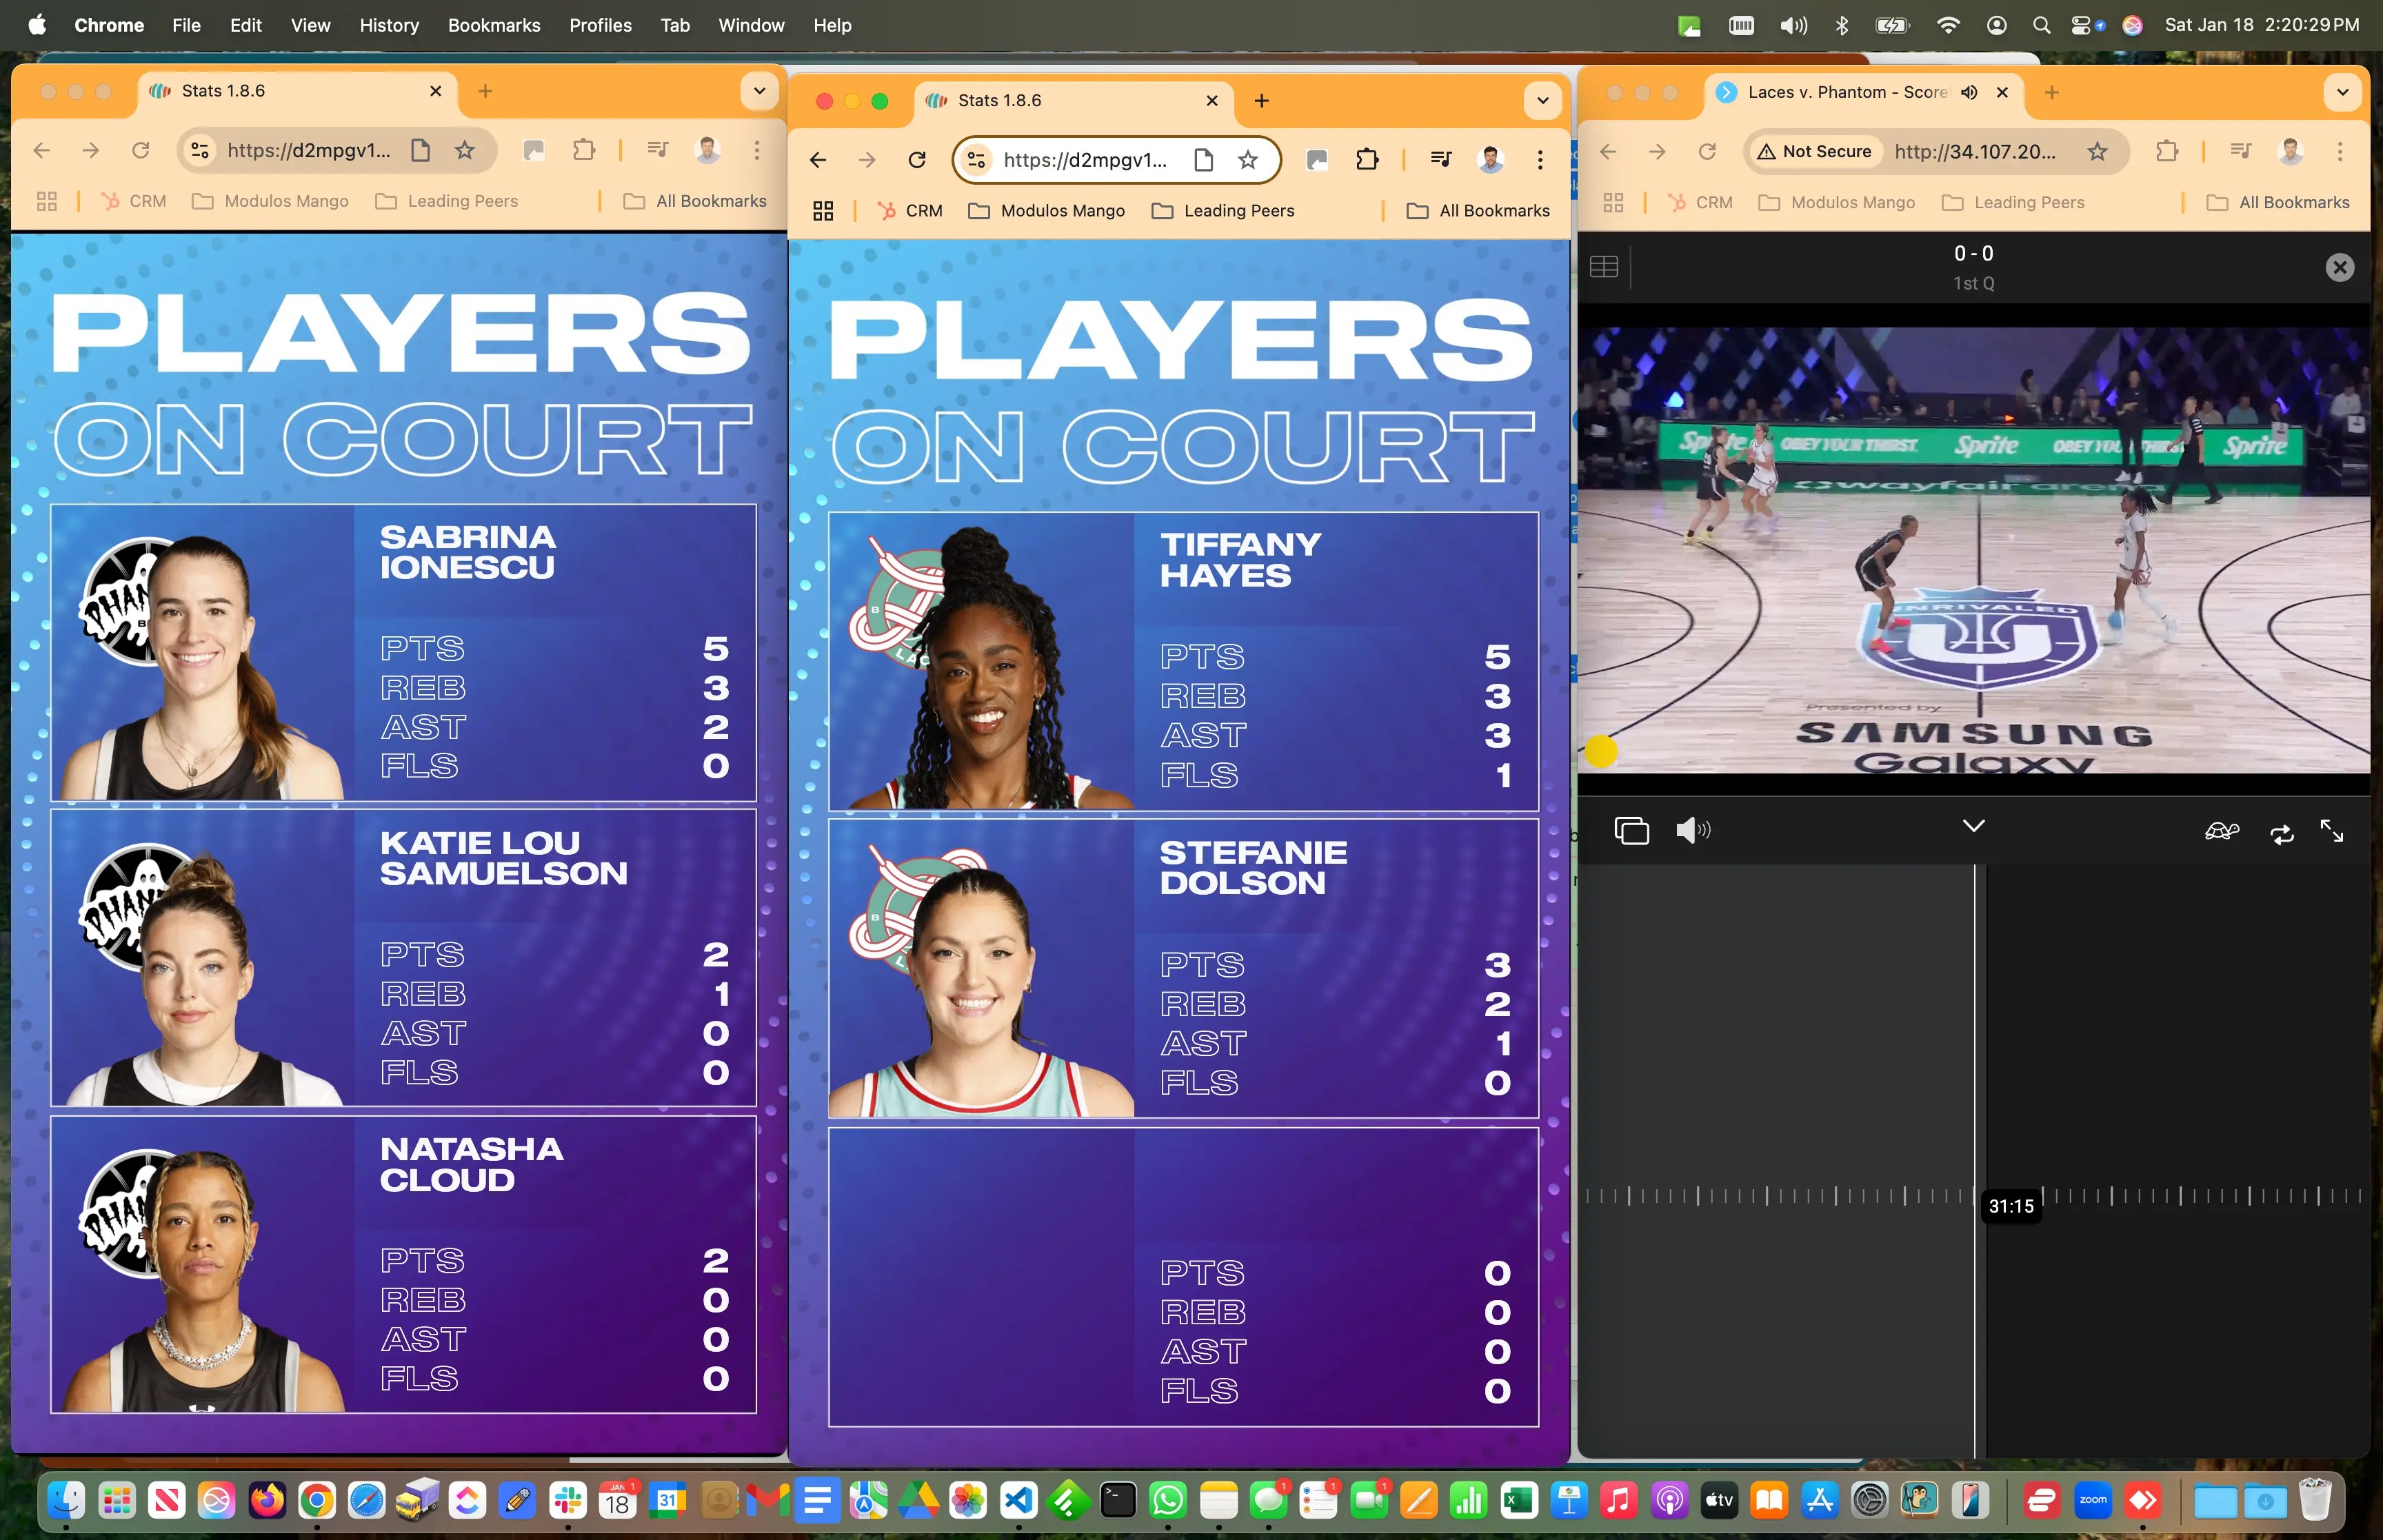This screenshot has height=1540, width=2383.
Task: Mute the video player volume icon
Action: click(1692, 830)
